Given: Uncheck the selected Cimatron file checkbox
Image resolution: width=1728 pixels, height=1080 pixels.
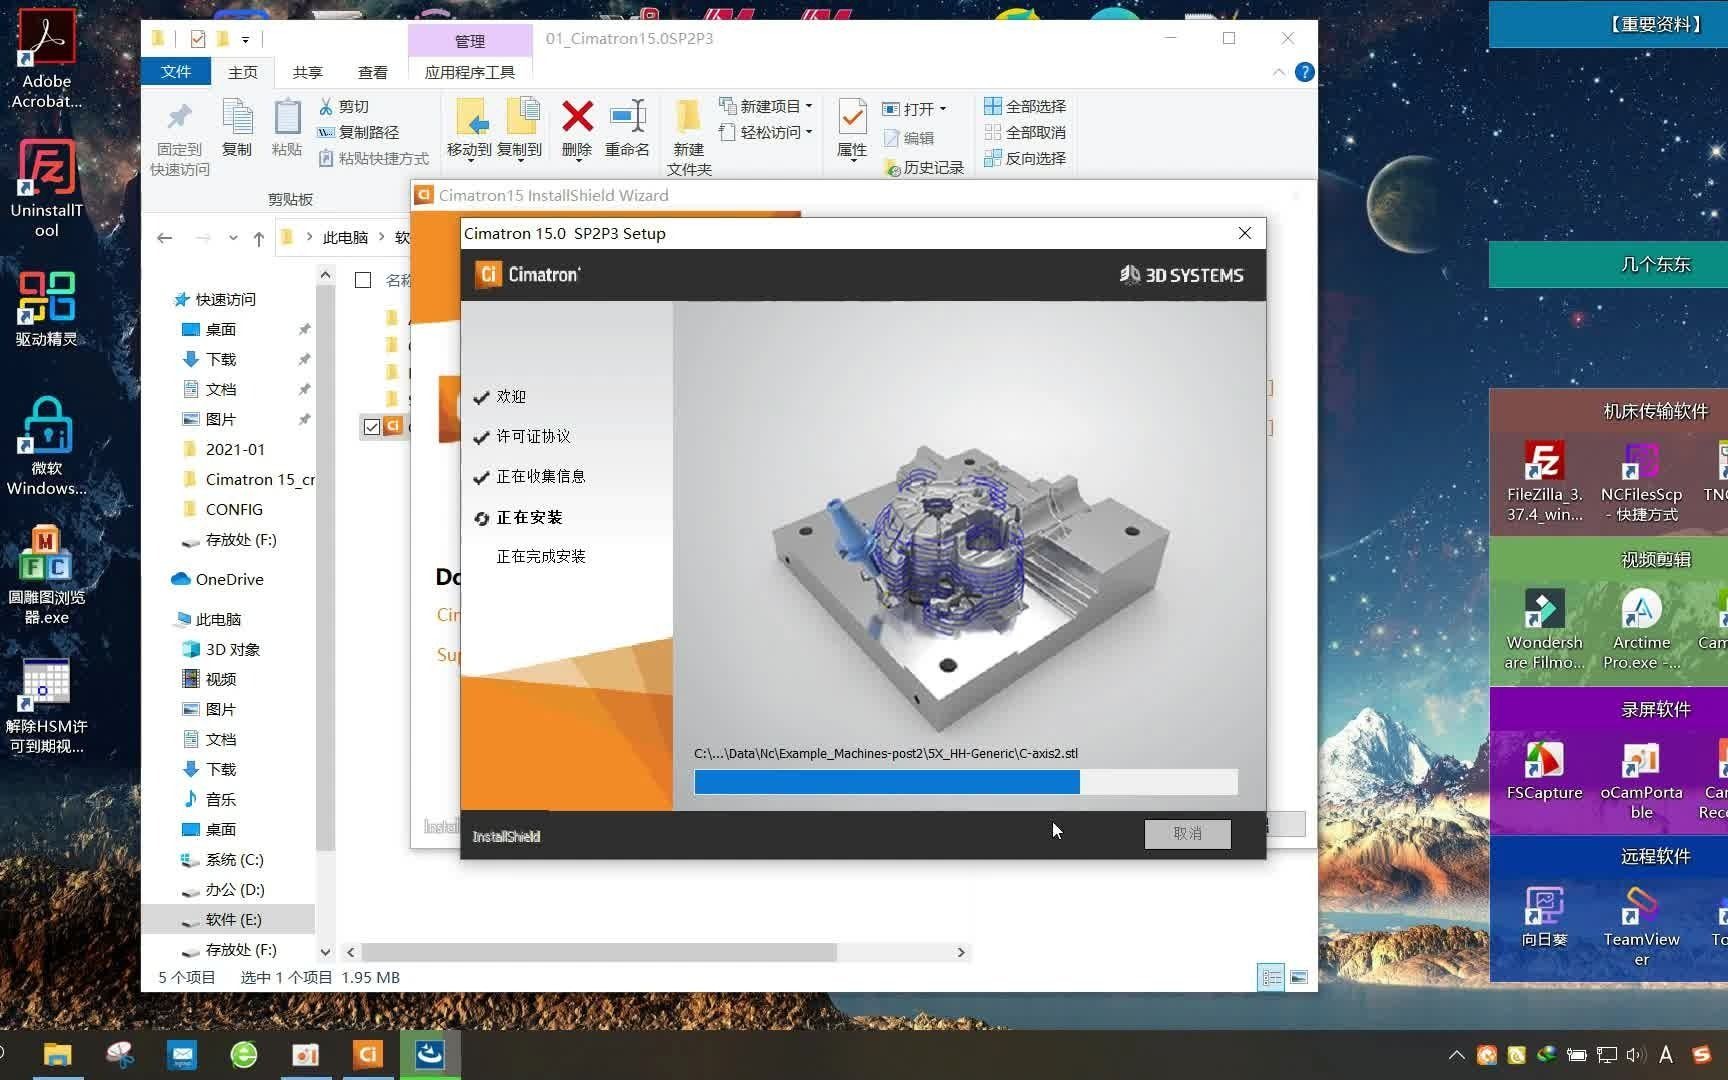Looking at the screenshot, I should [x=372, y=427].
